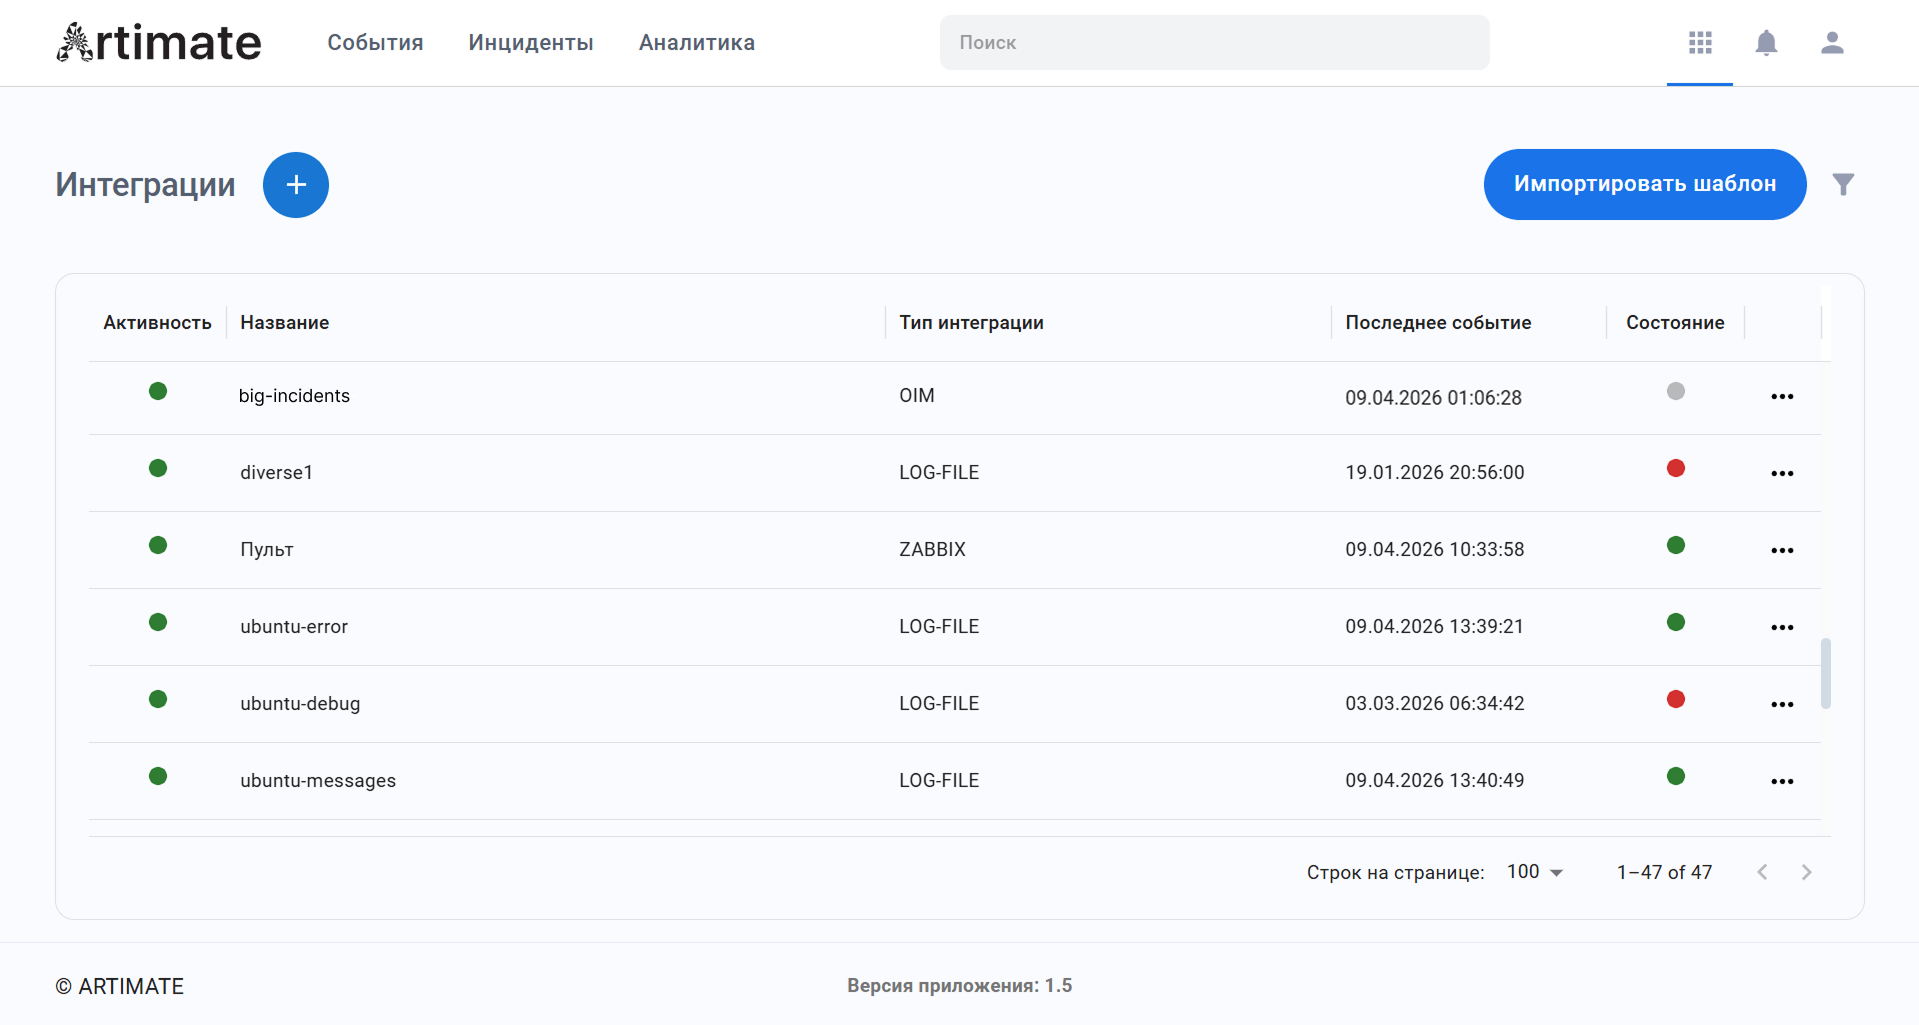
Task: Go to next page chevron
Action: click(x=1806, y=872)
